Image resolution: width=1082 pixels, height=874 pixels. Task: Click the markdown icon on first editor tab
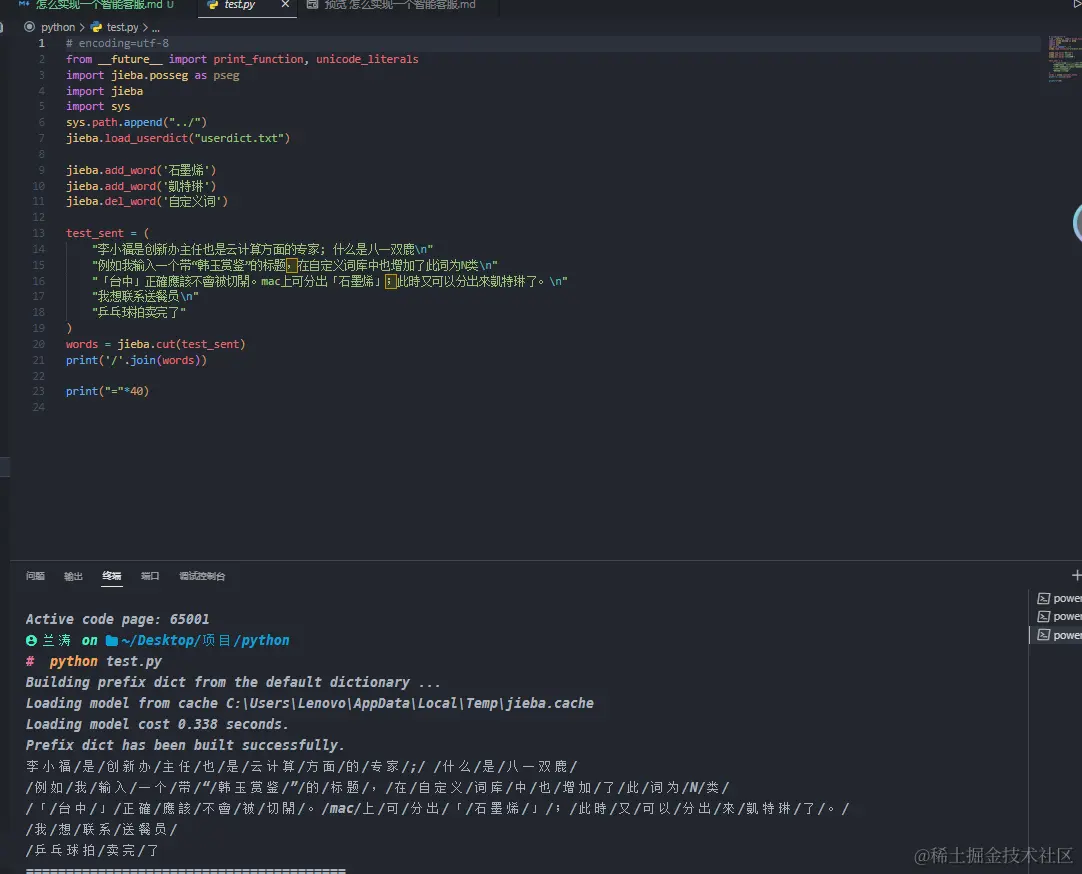[x=24, y=5]
